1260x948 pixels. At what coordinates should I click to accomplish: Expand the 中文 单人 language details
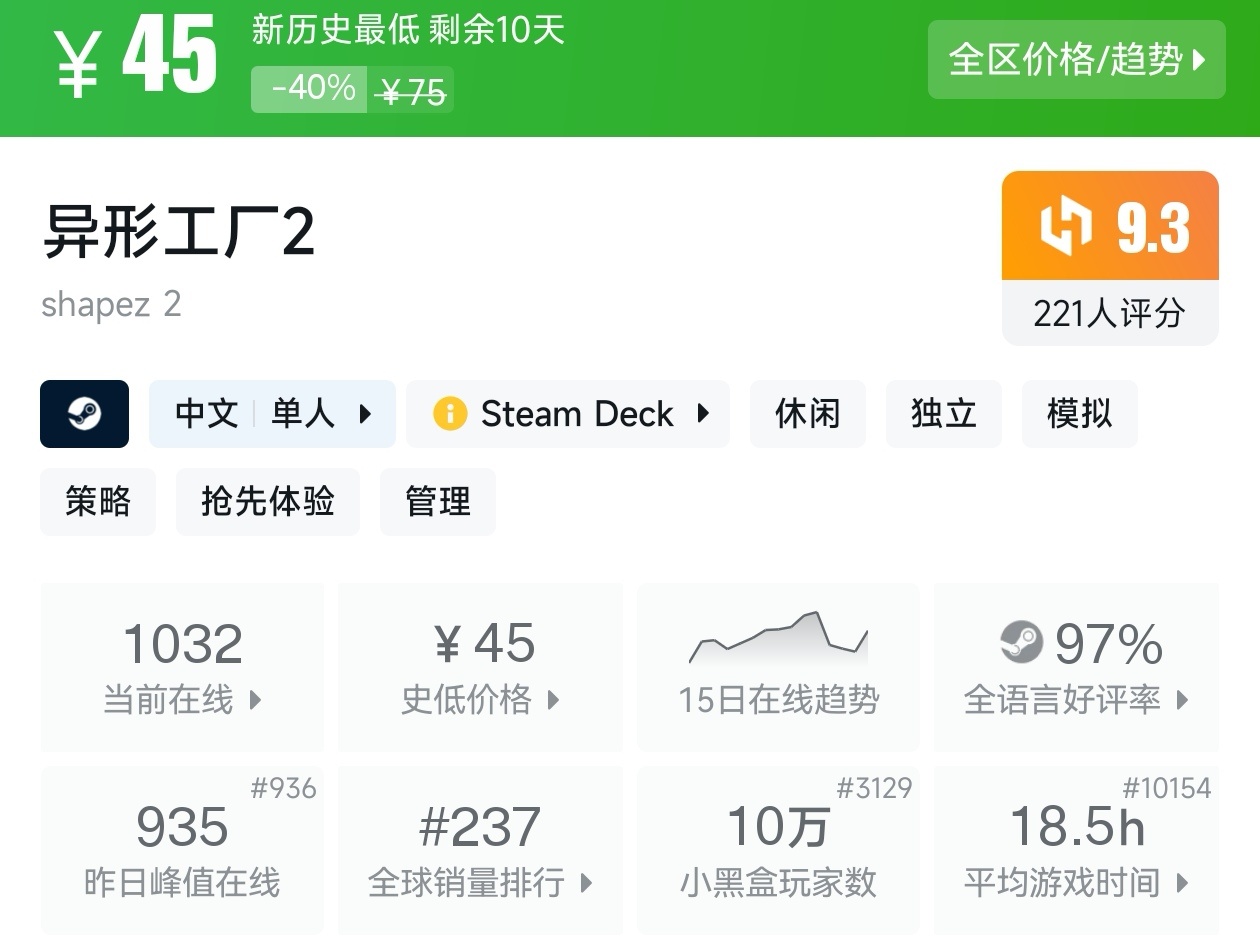point(272,414)
